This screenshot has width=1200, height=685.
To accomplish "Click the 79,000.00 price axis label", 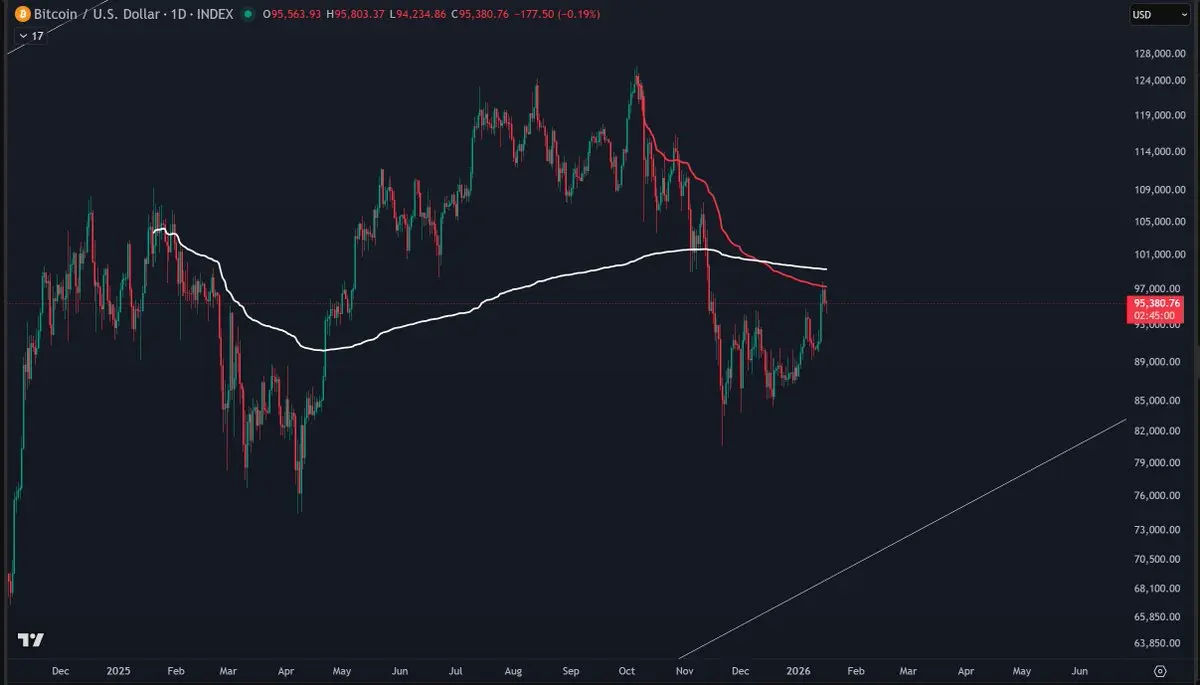I will click(x=1158, y=463).
